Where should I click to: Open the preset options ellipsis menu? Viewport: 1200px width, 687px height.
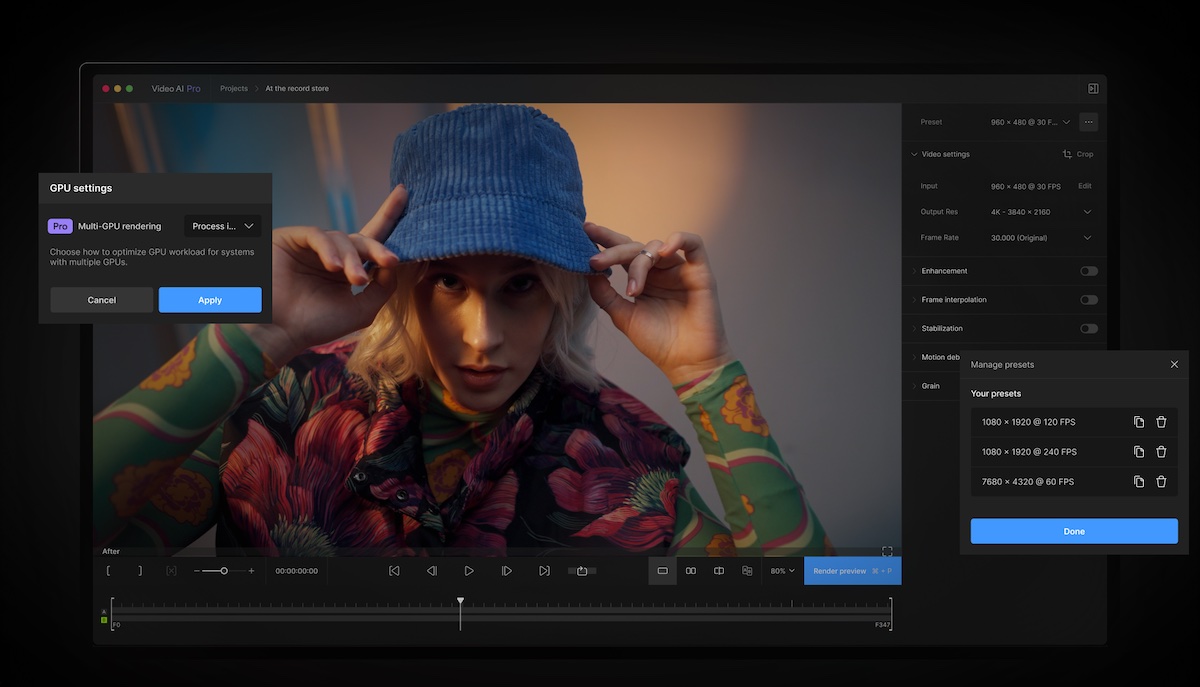pyautogui.click(x=1087, y=121)
